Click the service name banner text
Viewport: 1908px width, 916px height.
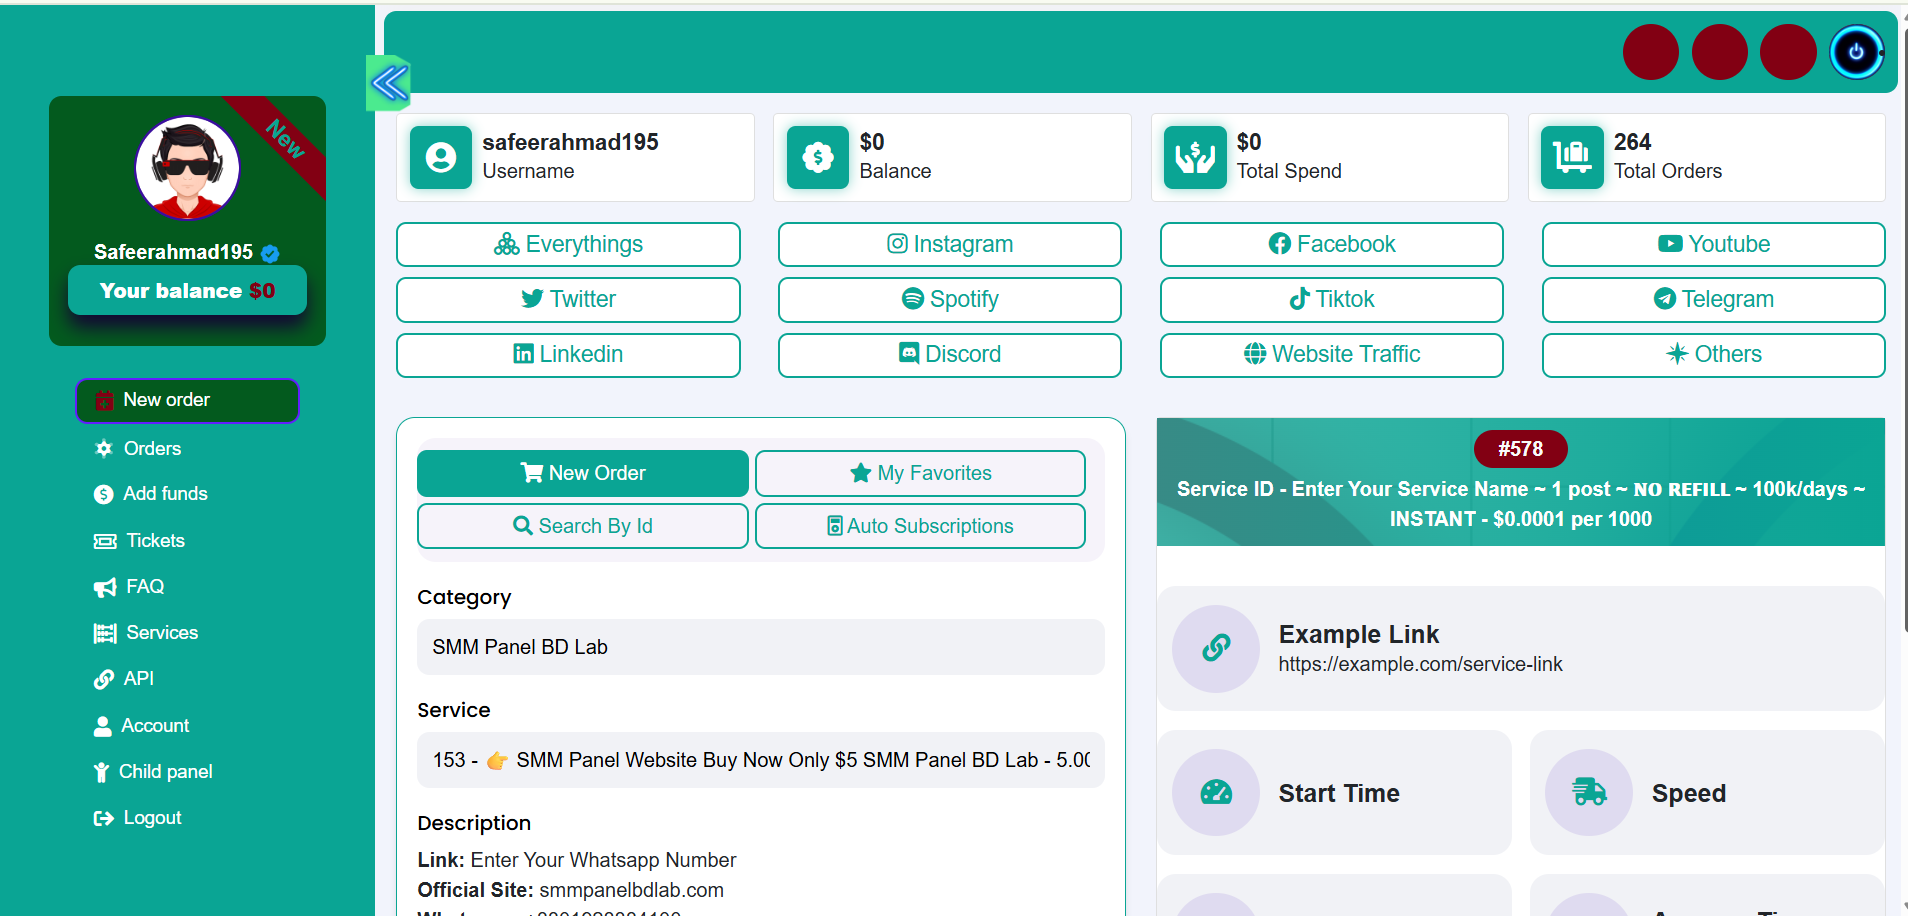(1521, 504)
